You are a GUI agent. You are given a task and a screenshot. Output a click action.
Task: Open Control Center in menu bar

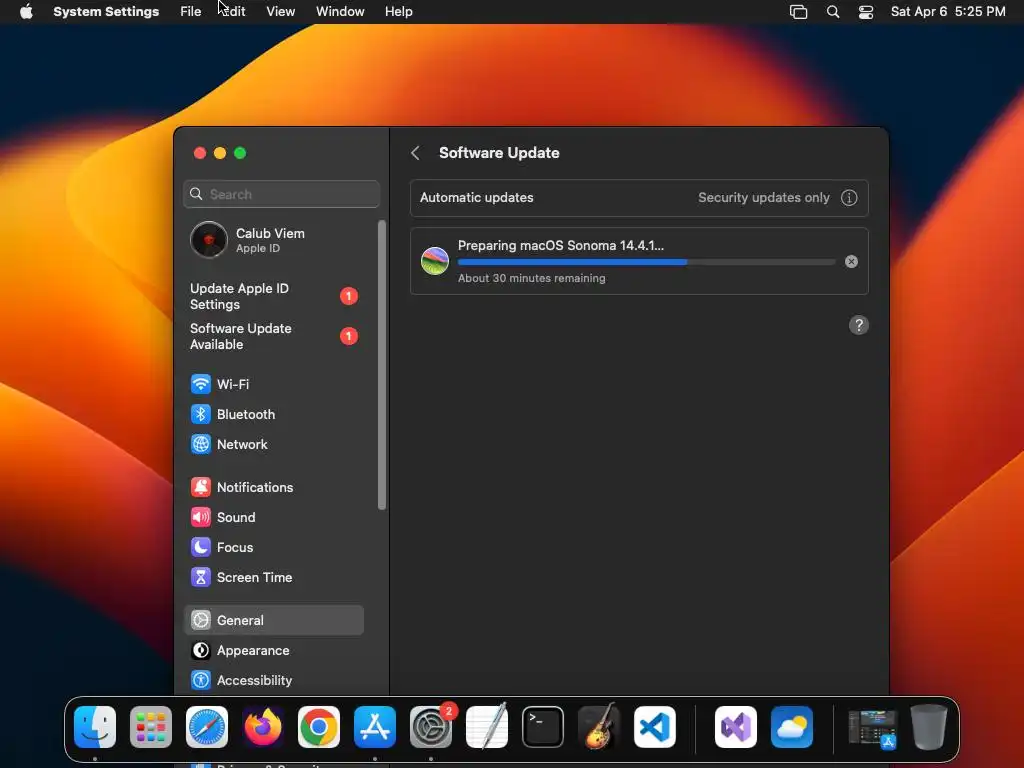coord(866,12)
